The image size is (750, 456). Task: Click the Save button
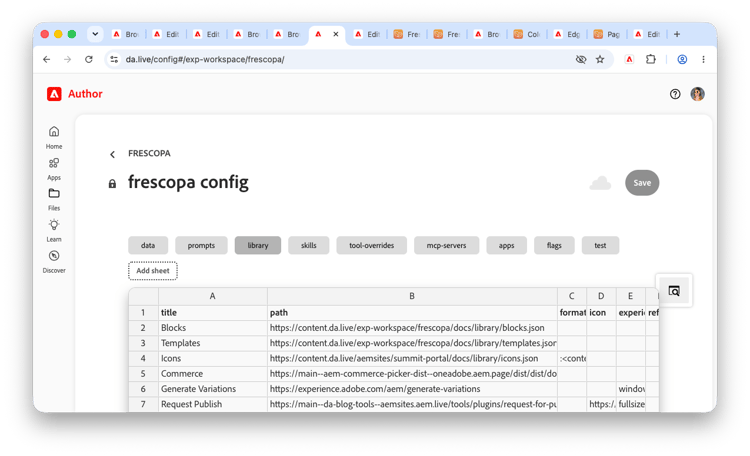click(x=642, y=183)
